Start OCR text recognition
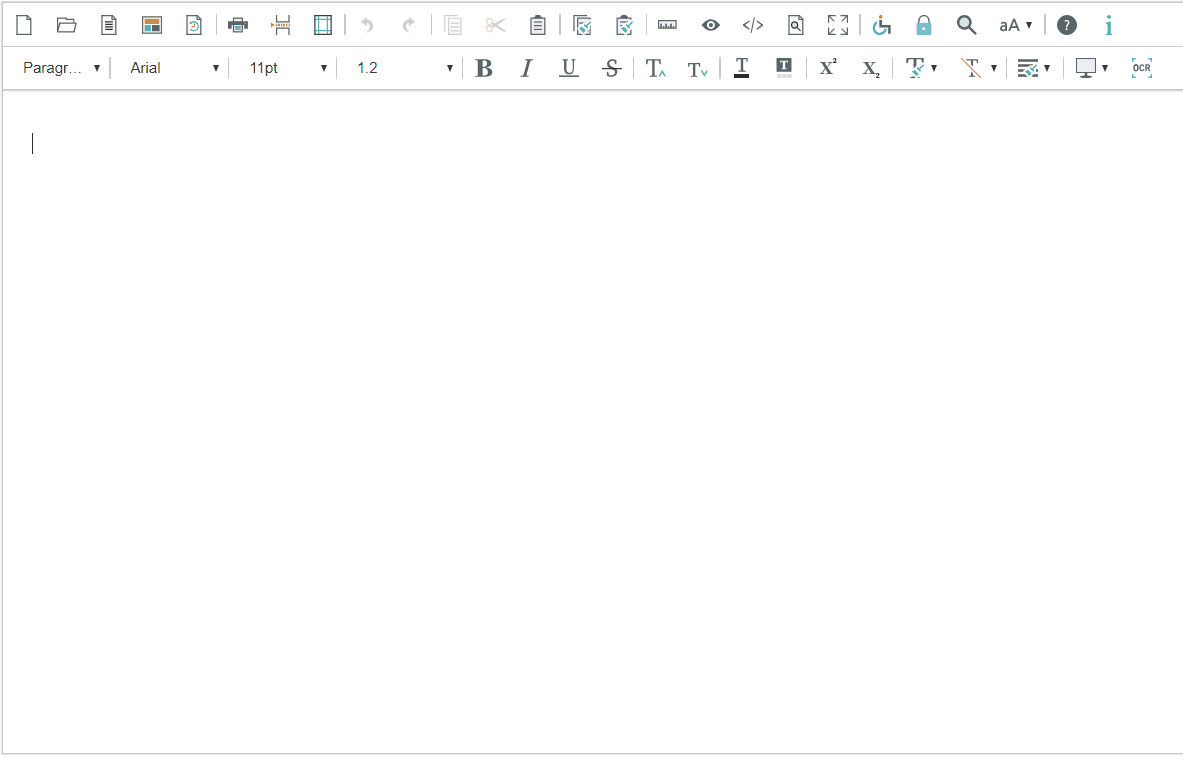Screen dimensions: 1183x758 click(1142, 68)
